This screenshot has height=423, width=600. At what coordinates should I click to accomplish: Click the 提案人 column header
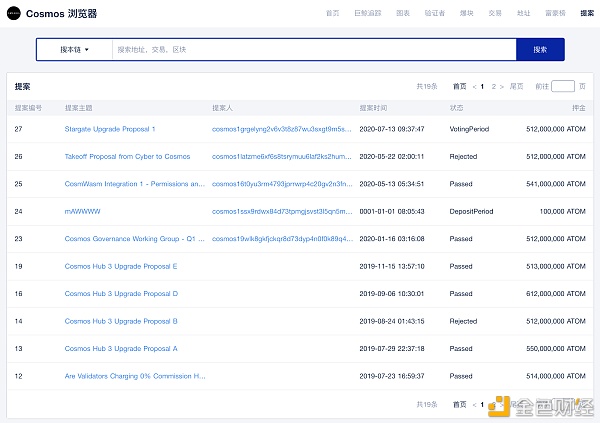point(222,108)
